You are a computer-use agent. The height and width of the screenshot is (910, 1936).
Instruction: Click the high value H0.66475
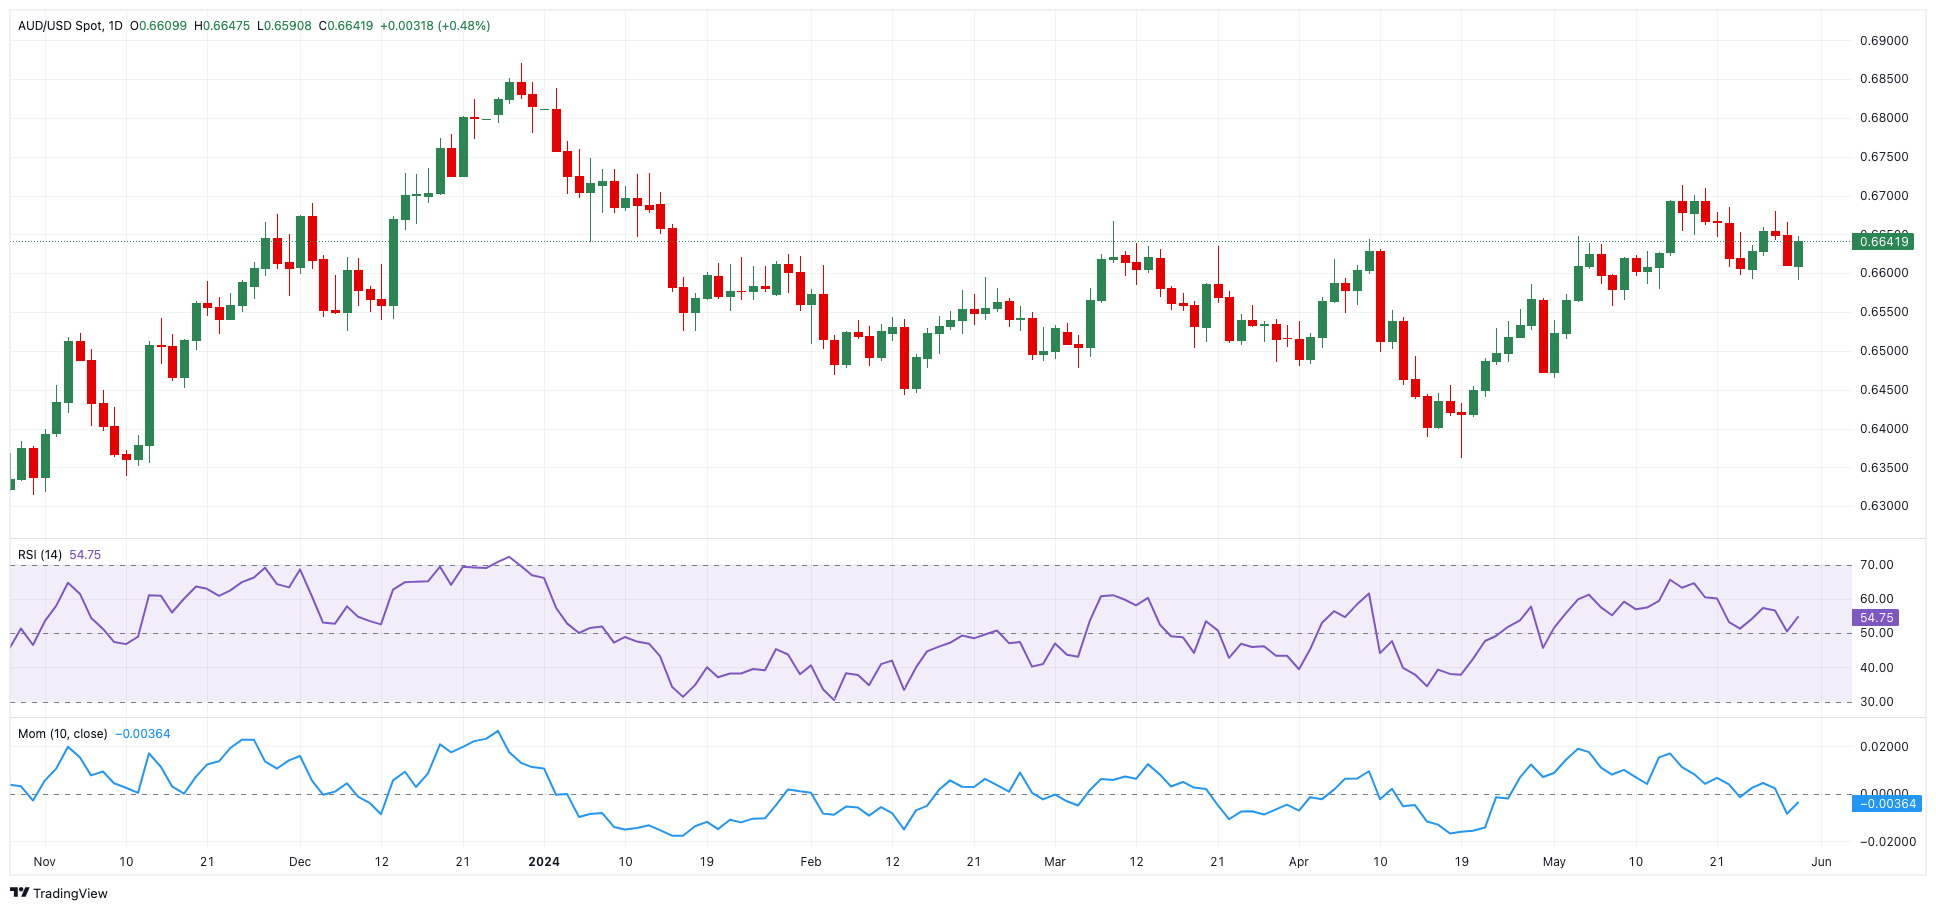[222, 26]
